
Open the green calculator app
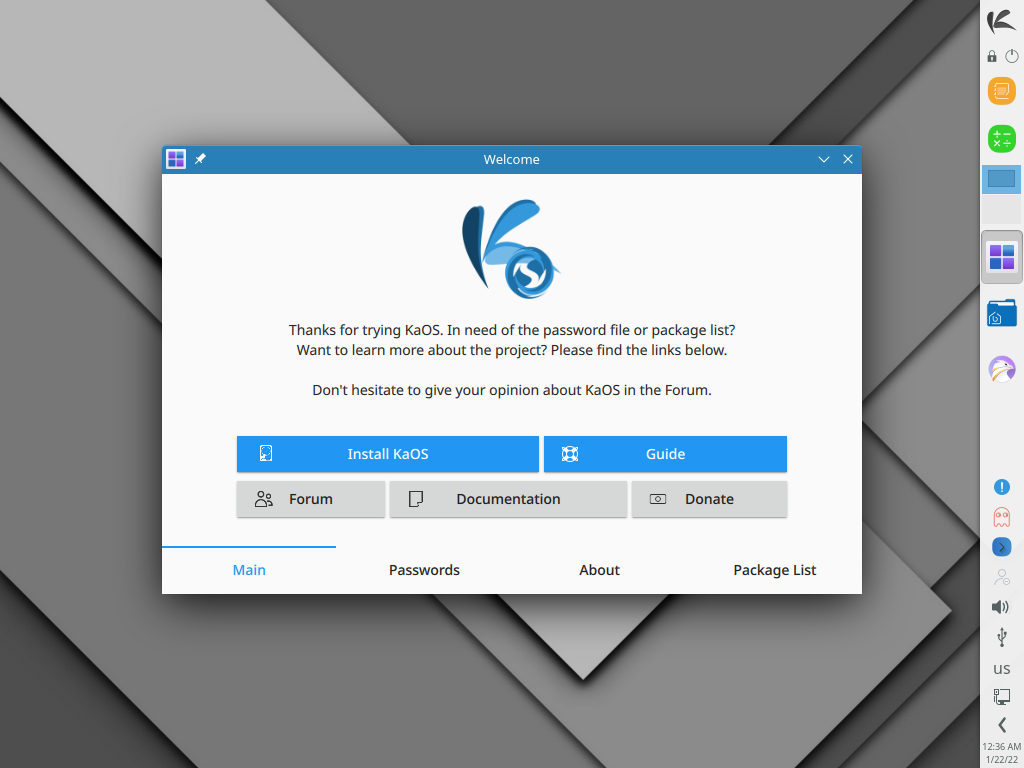click(x=1001, y=138)
